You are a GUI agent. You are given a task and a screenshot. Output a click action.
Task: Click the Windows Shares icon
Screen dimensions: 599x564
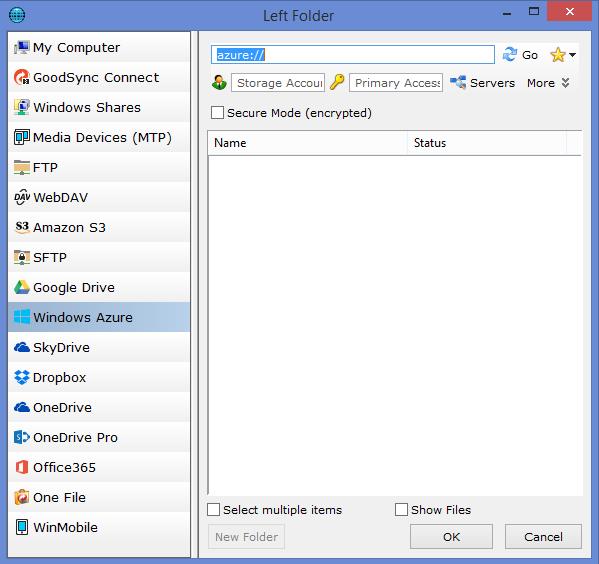[x=21, y=107]
